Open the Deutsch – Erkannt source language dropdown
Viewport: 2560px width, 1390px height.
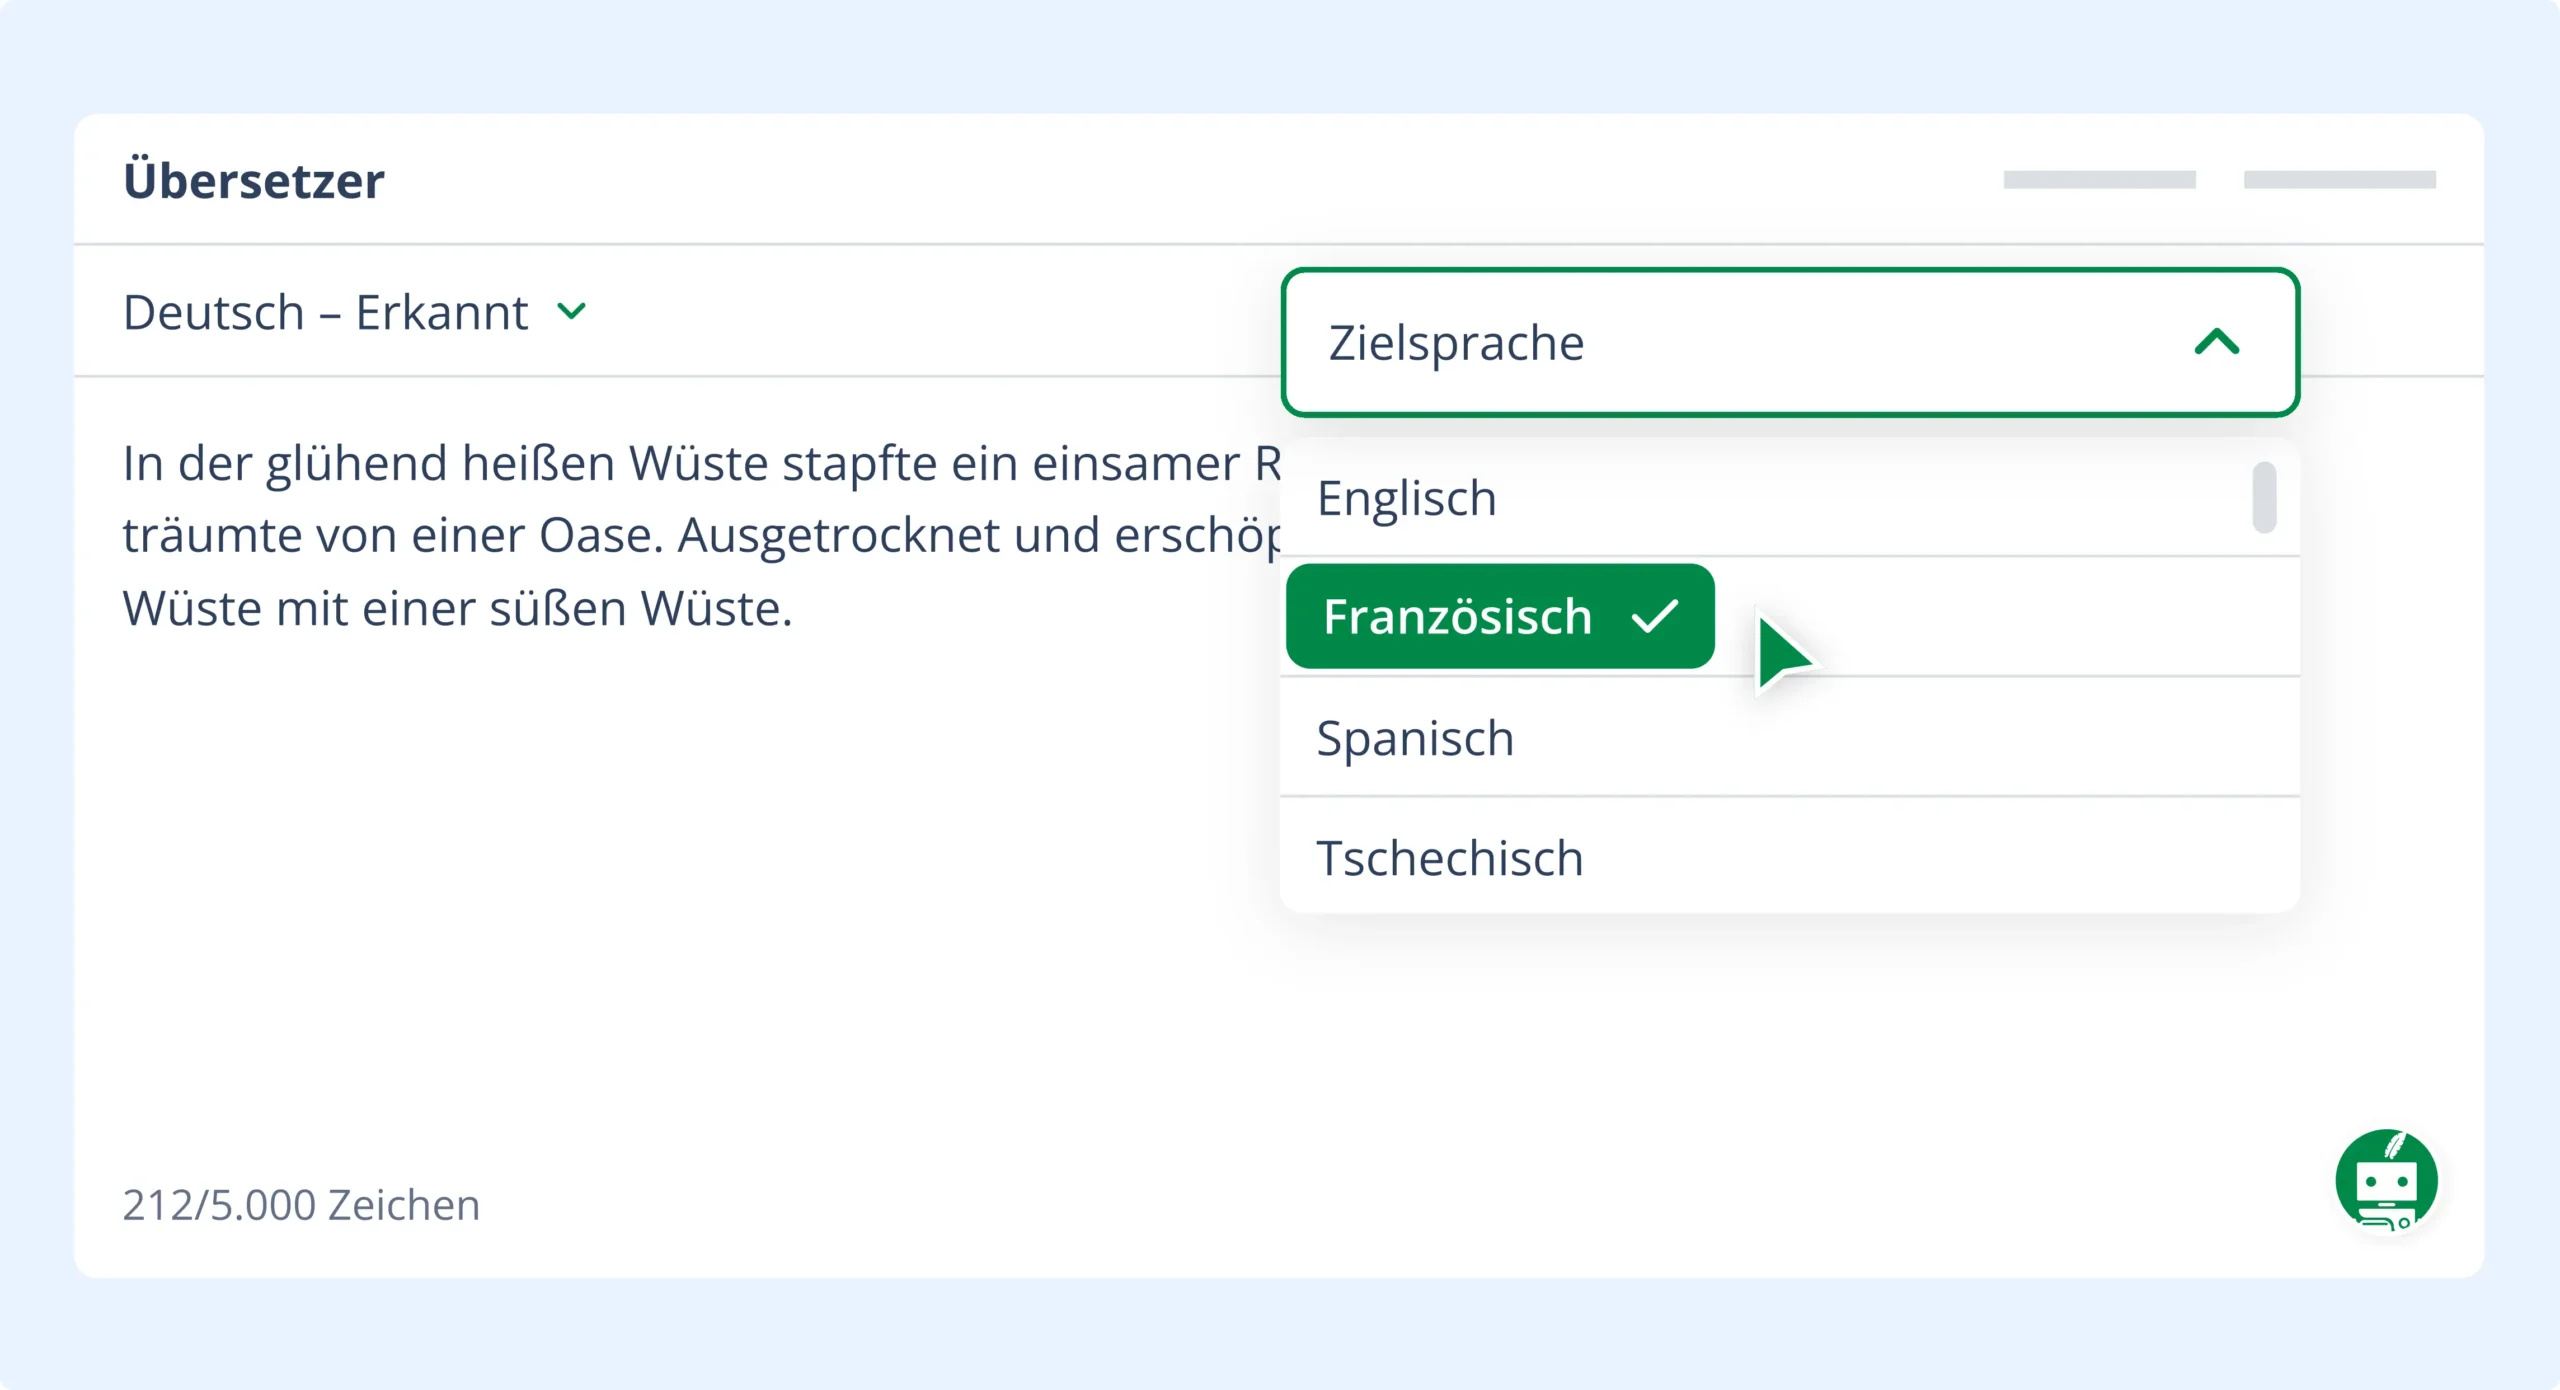(x=325, y=312)
